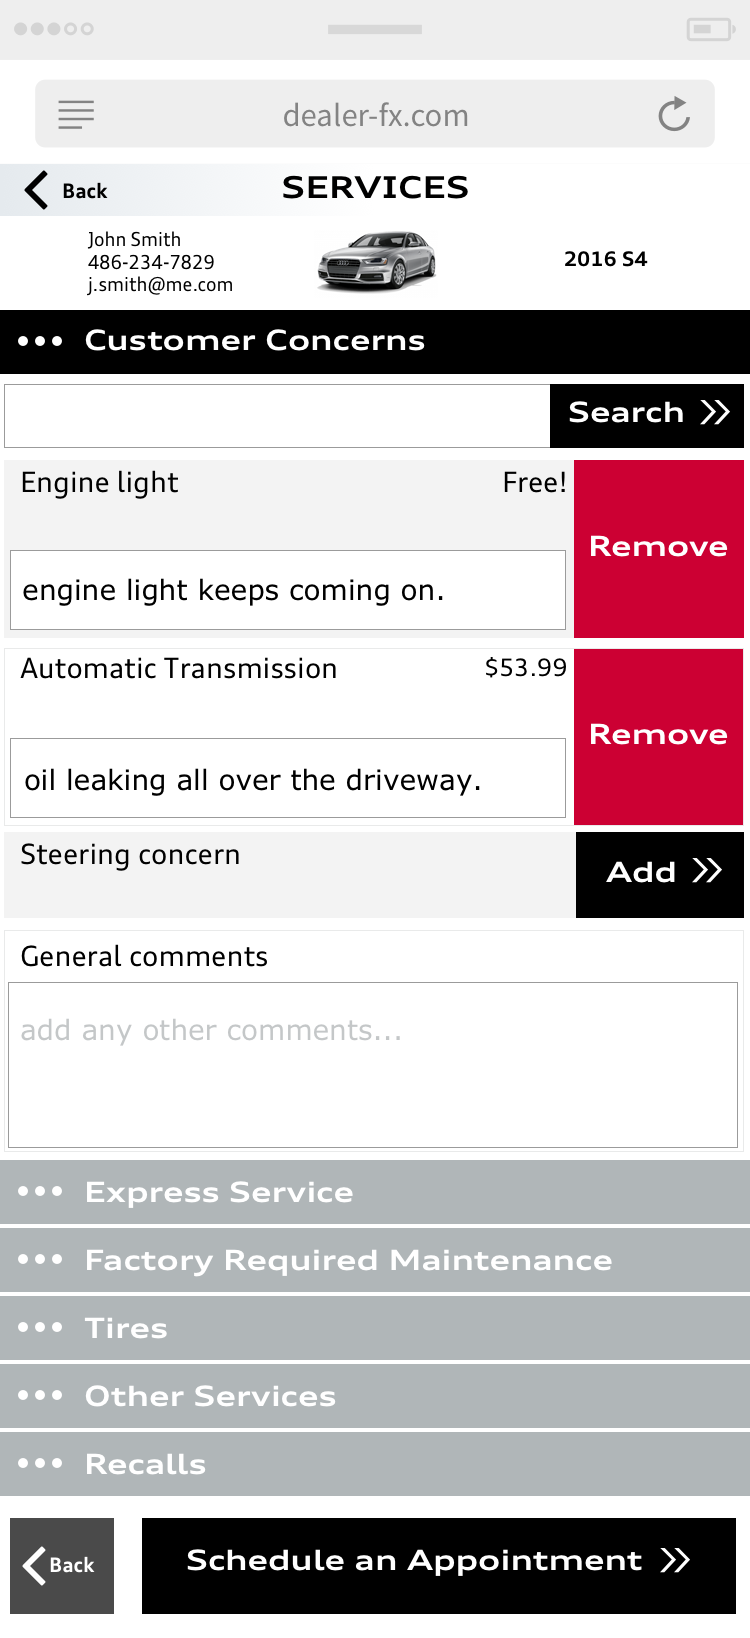This screenshot has width=750, height=1638.
Task: Add the Steering concern
Action: pos(660,874)
